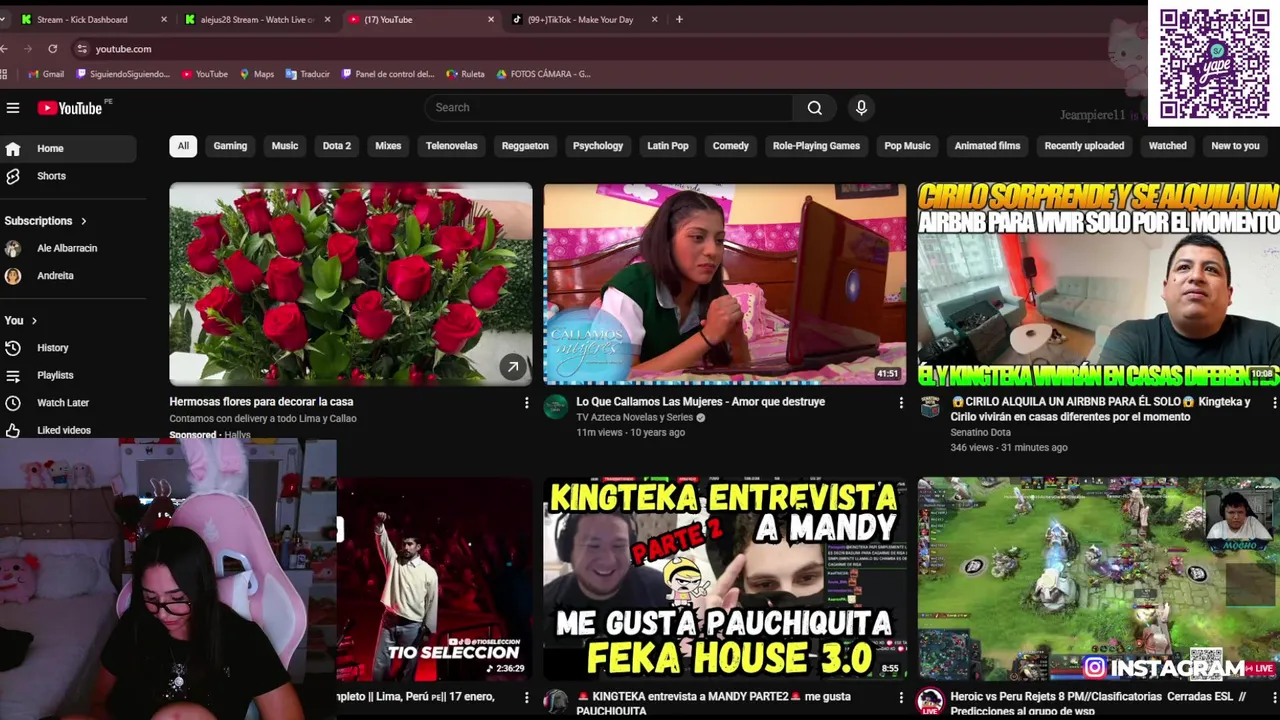Open Liked videos in the sidebar
The image size is (1280, 720).
(68, 430)
